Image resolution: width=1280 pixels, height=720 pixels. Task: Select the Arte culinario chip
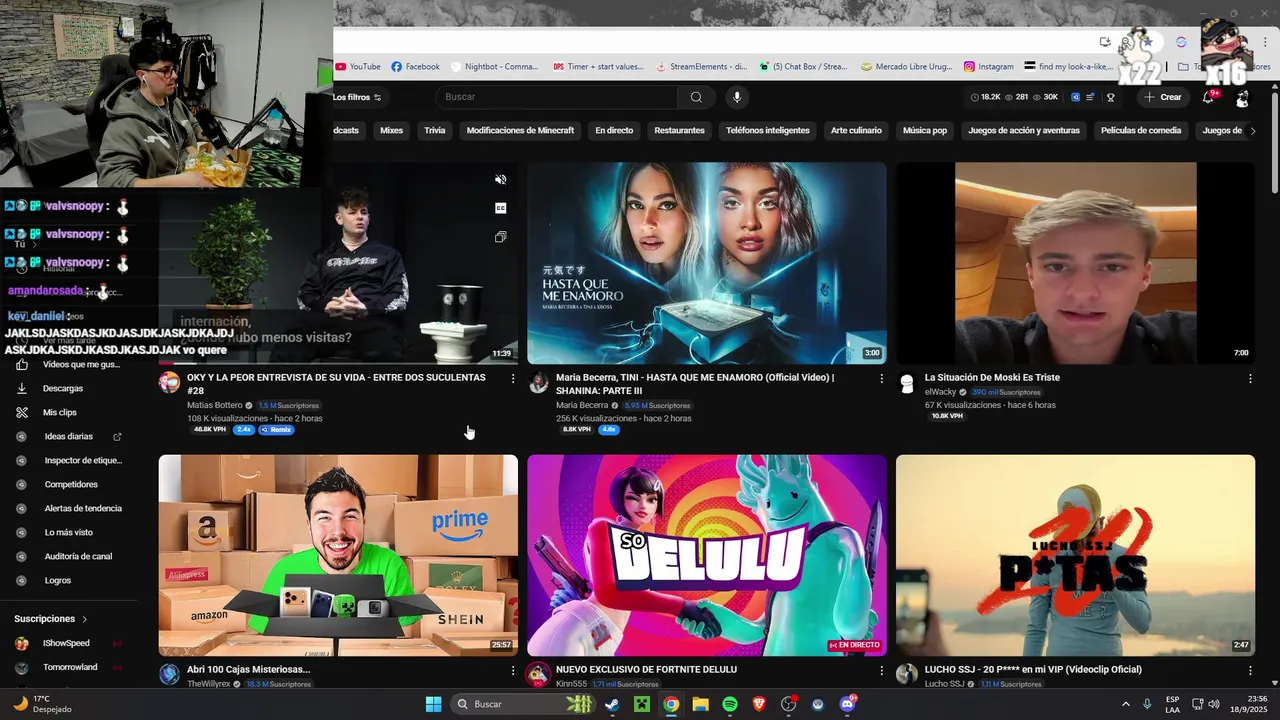(856, 130)
